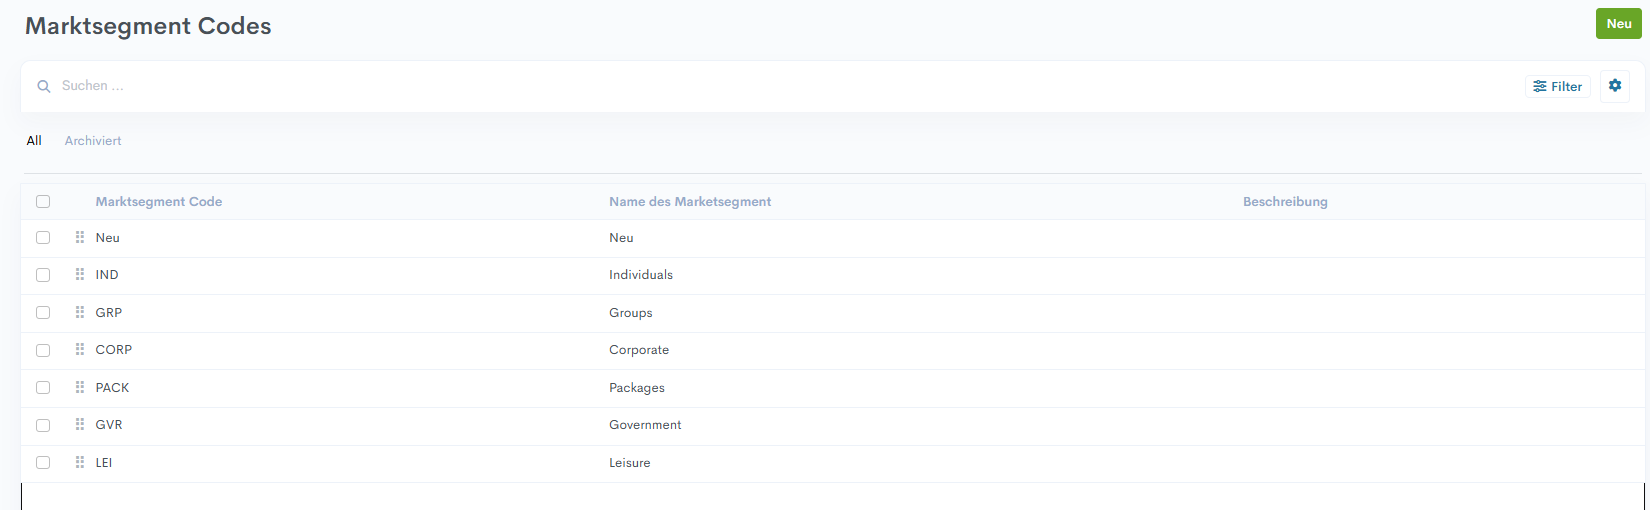Check the box for the IND row
Screen dimensions: 1650x510
point(43,275)
